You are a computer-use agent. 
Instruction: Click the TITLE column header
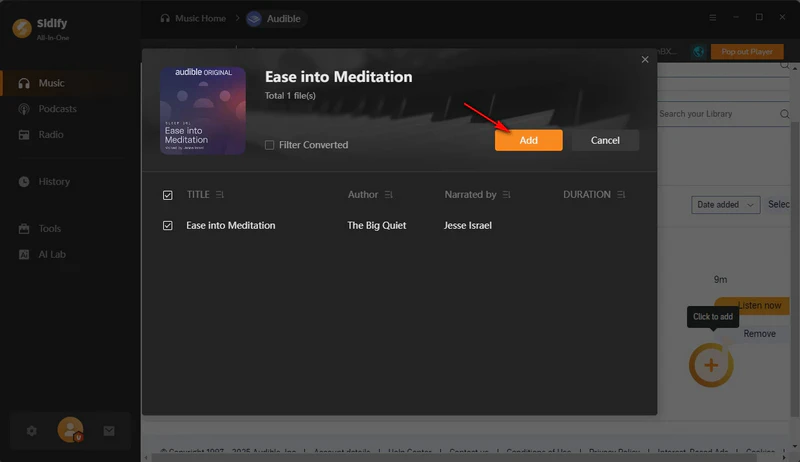[198, 195]
